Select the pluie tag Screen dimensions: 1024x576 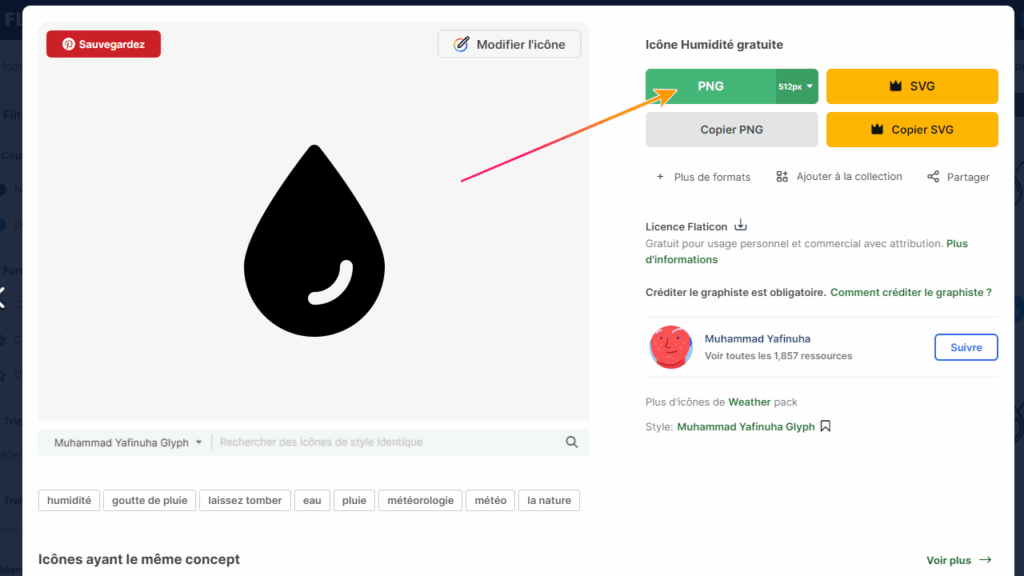[x=354, y=500]
